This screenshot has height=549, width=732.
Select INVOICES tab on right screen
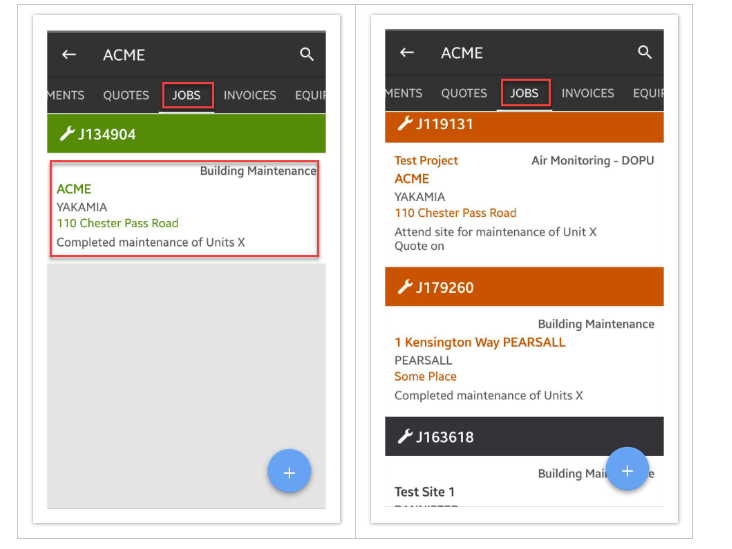[x=588, y=93]
